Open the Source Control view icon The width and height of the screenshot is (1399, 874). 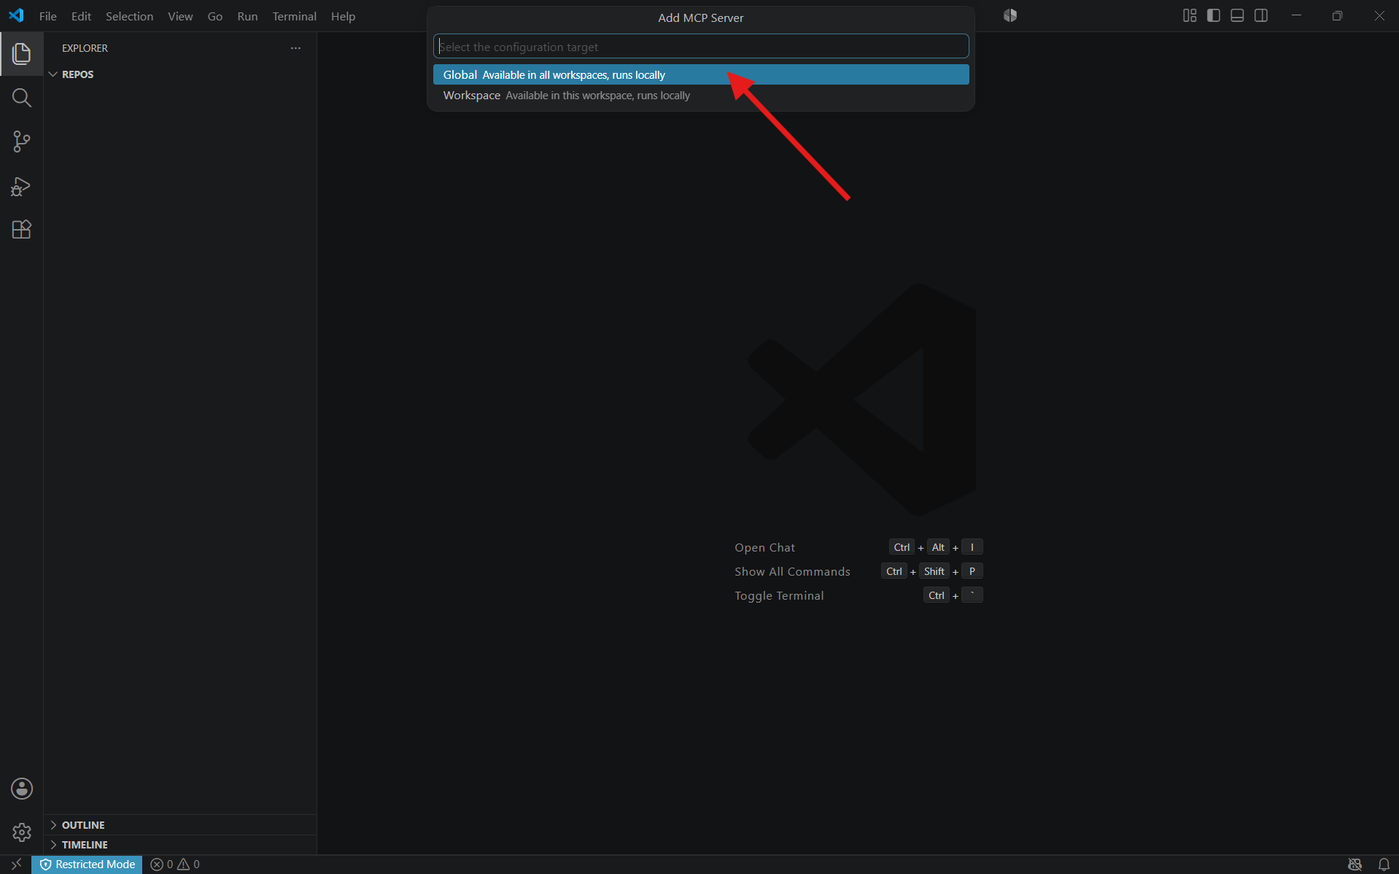(x=21, y=141)
